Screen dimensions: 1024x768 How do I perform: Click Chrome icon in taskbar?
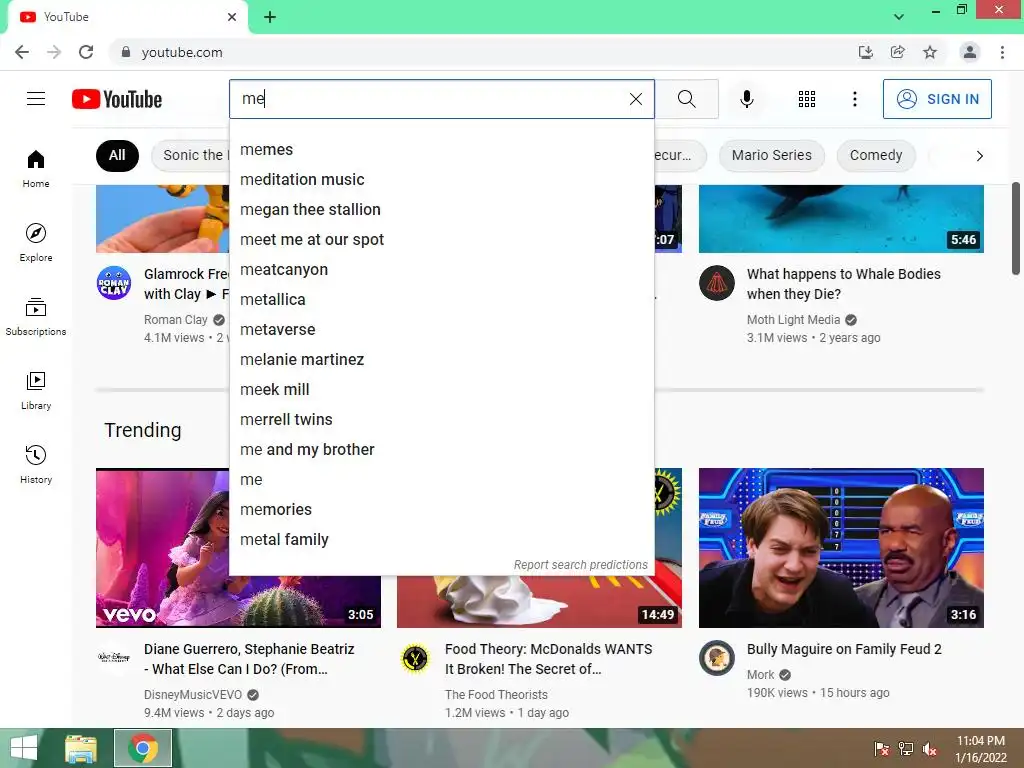coord(143,748)
